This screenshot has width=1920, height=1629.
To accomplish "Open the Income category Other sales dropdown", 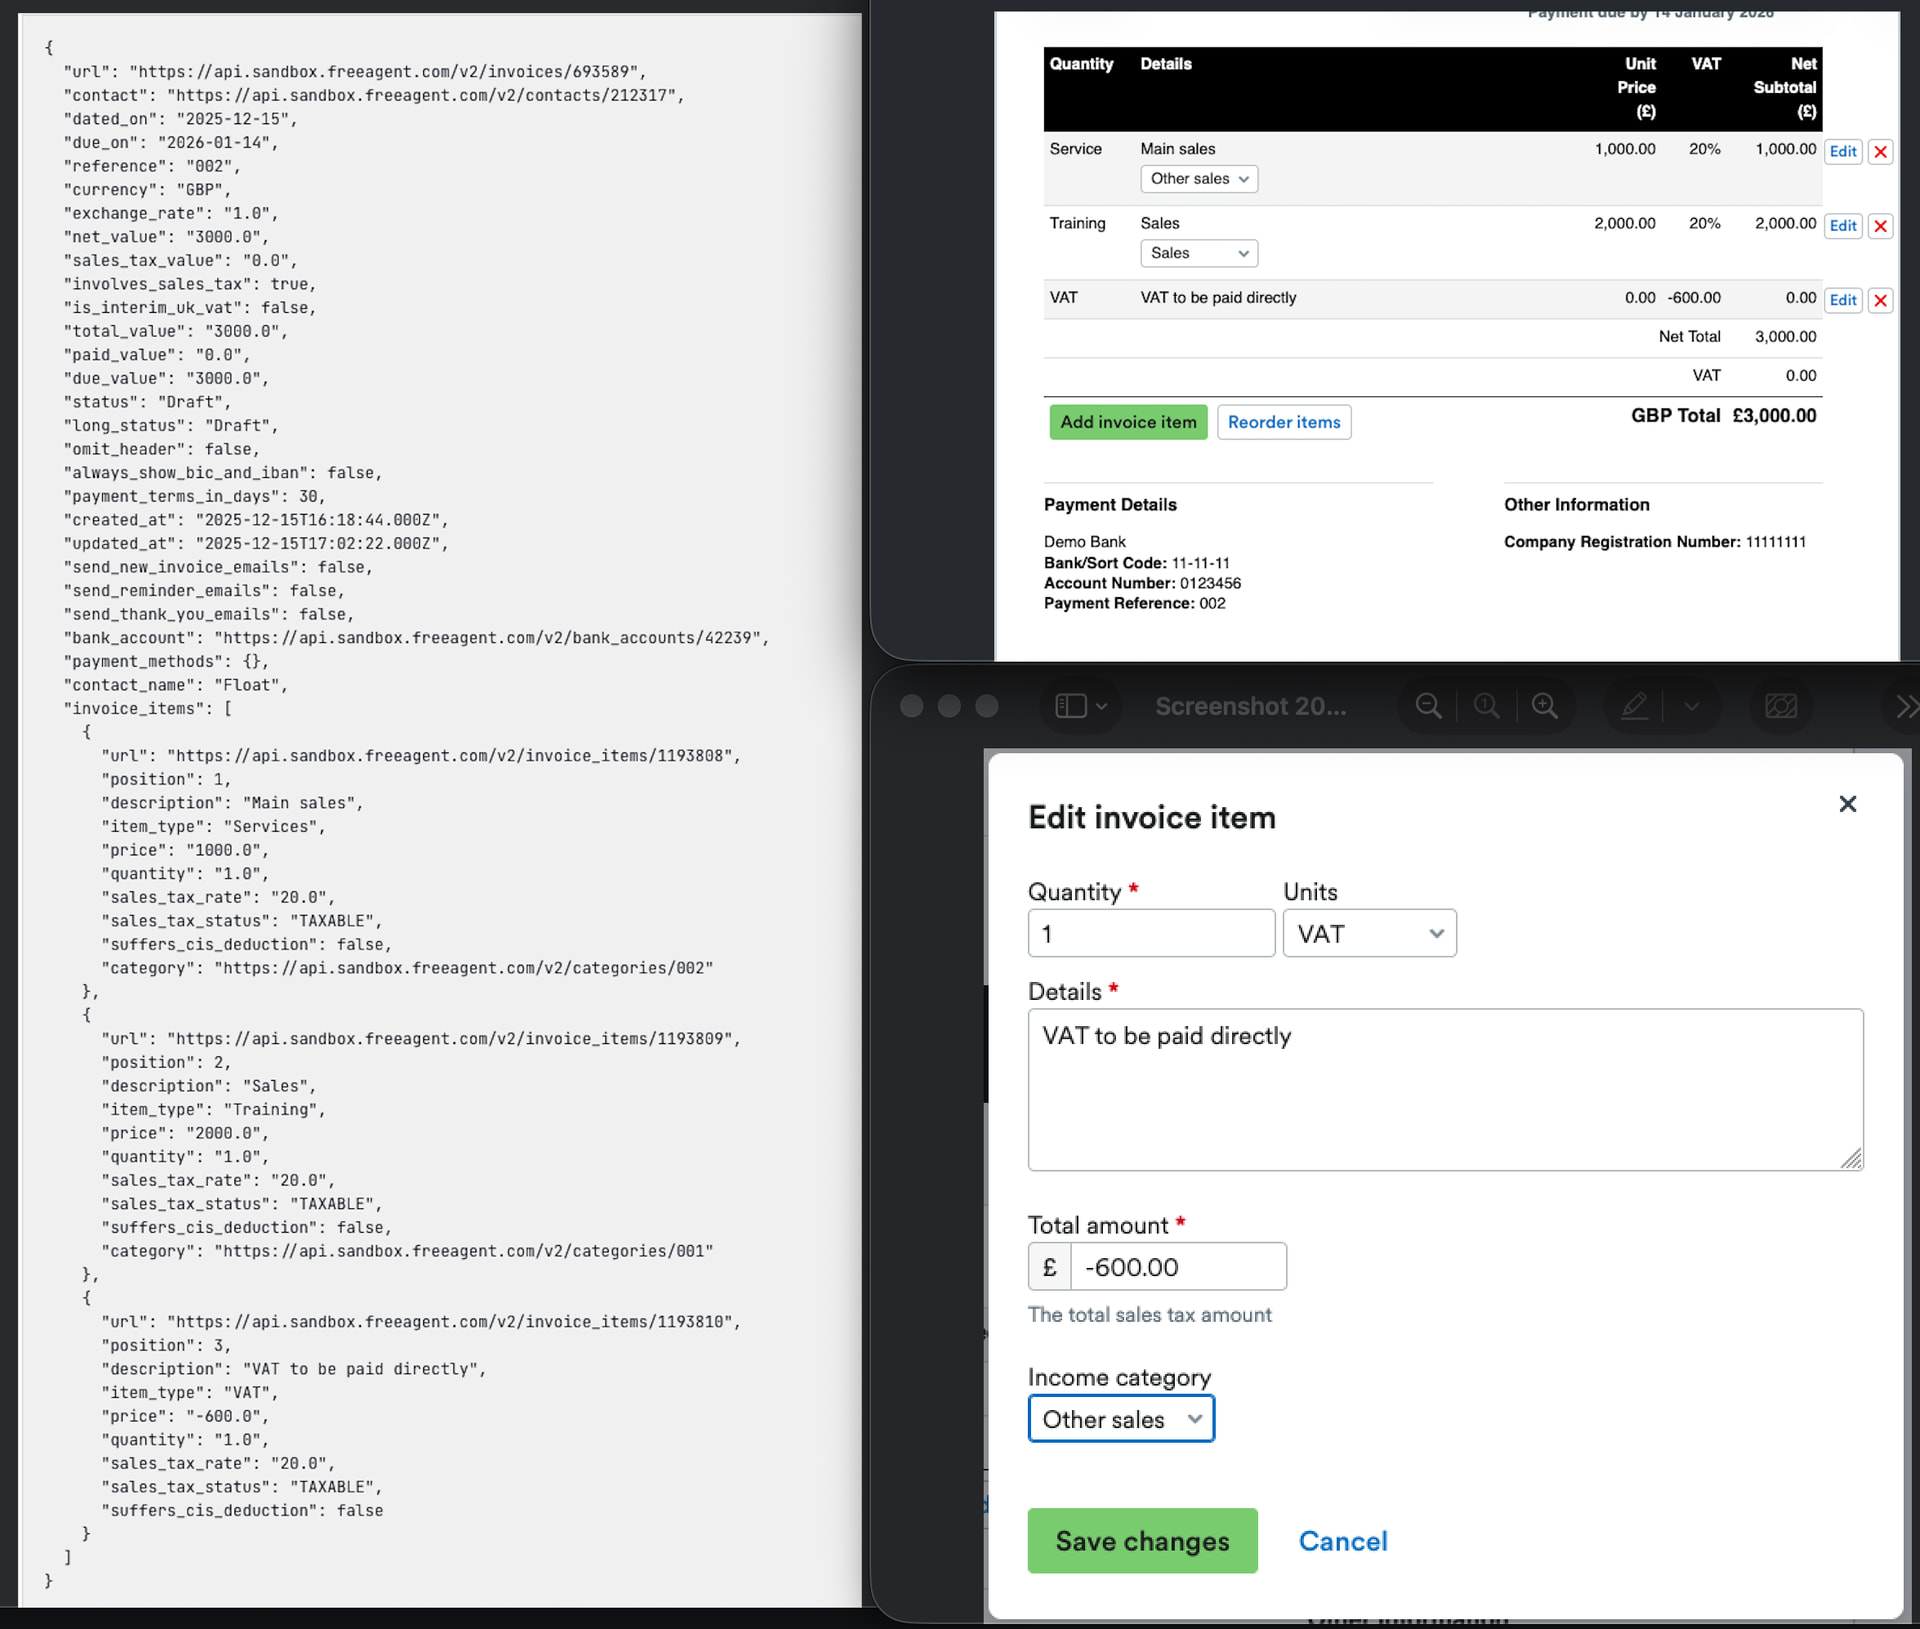I will tap(1121, 1419).
